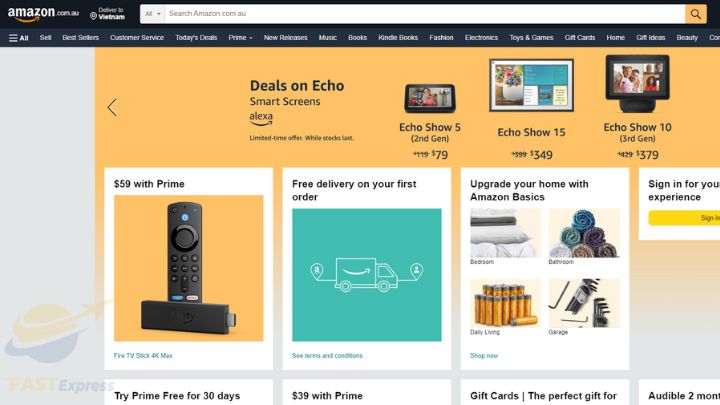Select the Bedroom category image
Viewport: 720px width, 405px height.
point(505,233)
